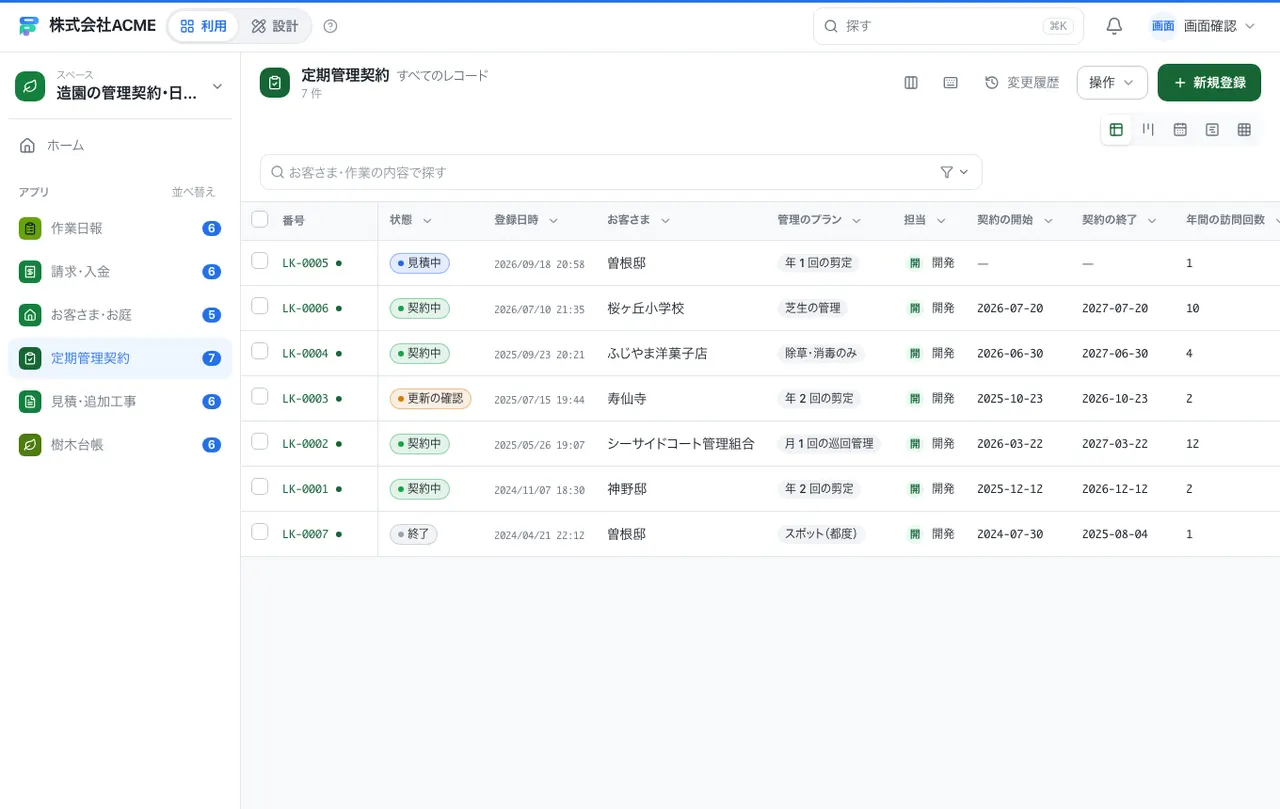Click the 新規登録 button
The image size is (1280, 809).
[1209, 83]
